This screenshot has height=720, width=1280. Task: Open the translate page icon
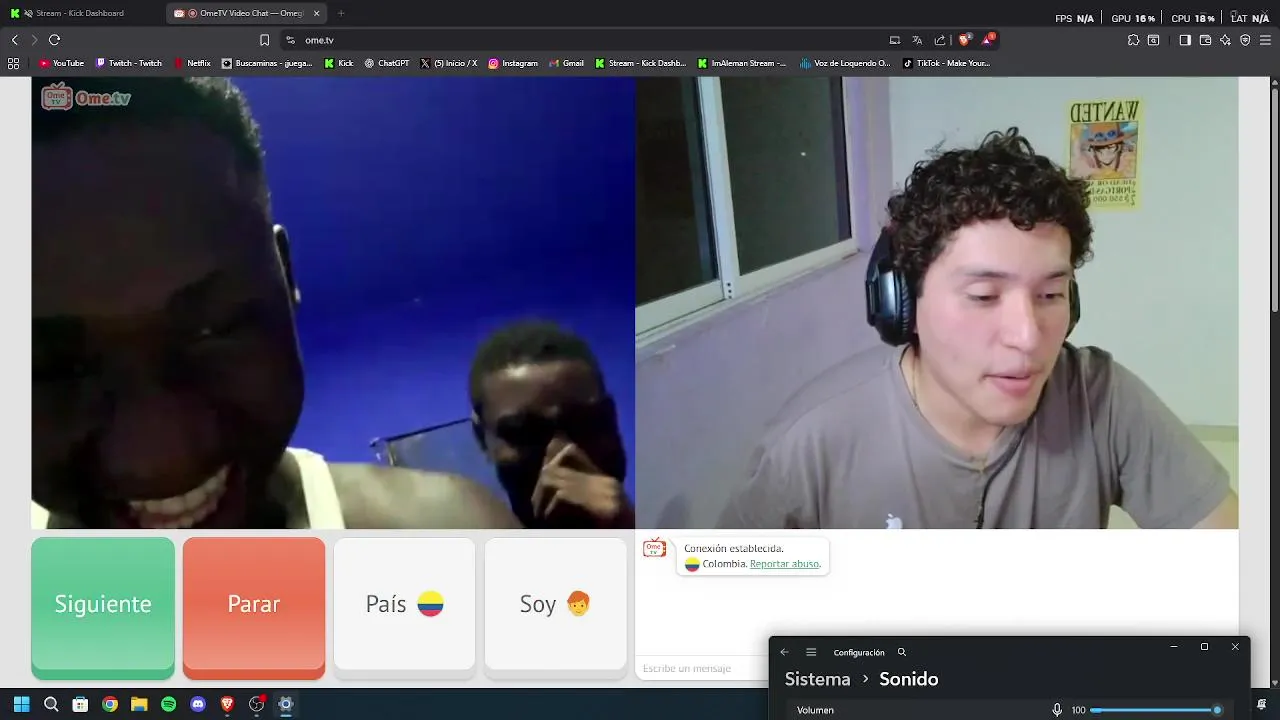(917, 40)
